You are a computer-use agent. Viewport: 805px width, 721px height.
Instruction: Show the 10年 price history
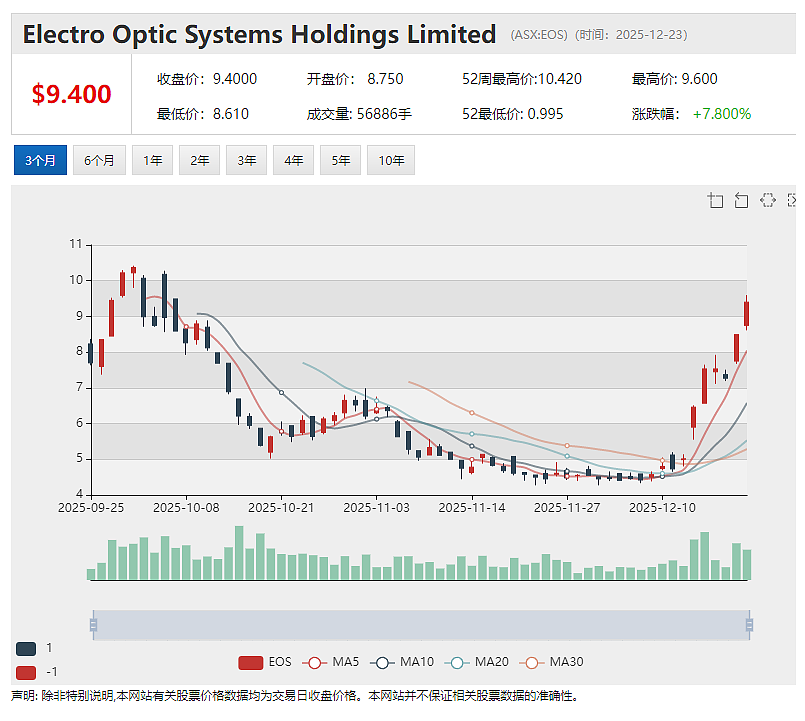coord(391,160)
